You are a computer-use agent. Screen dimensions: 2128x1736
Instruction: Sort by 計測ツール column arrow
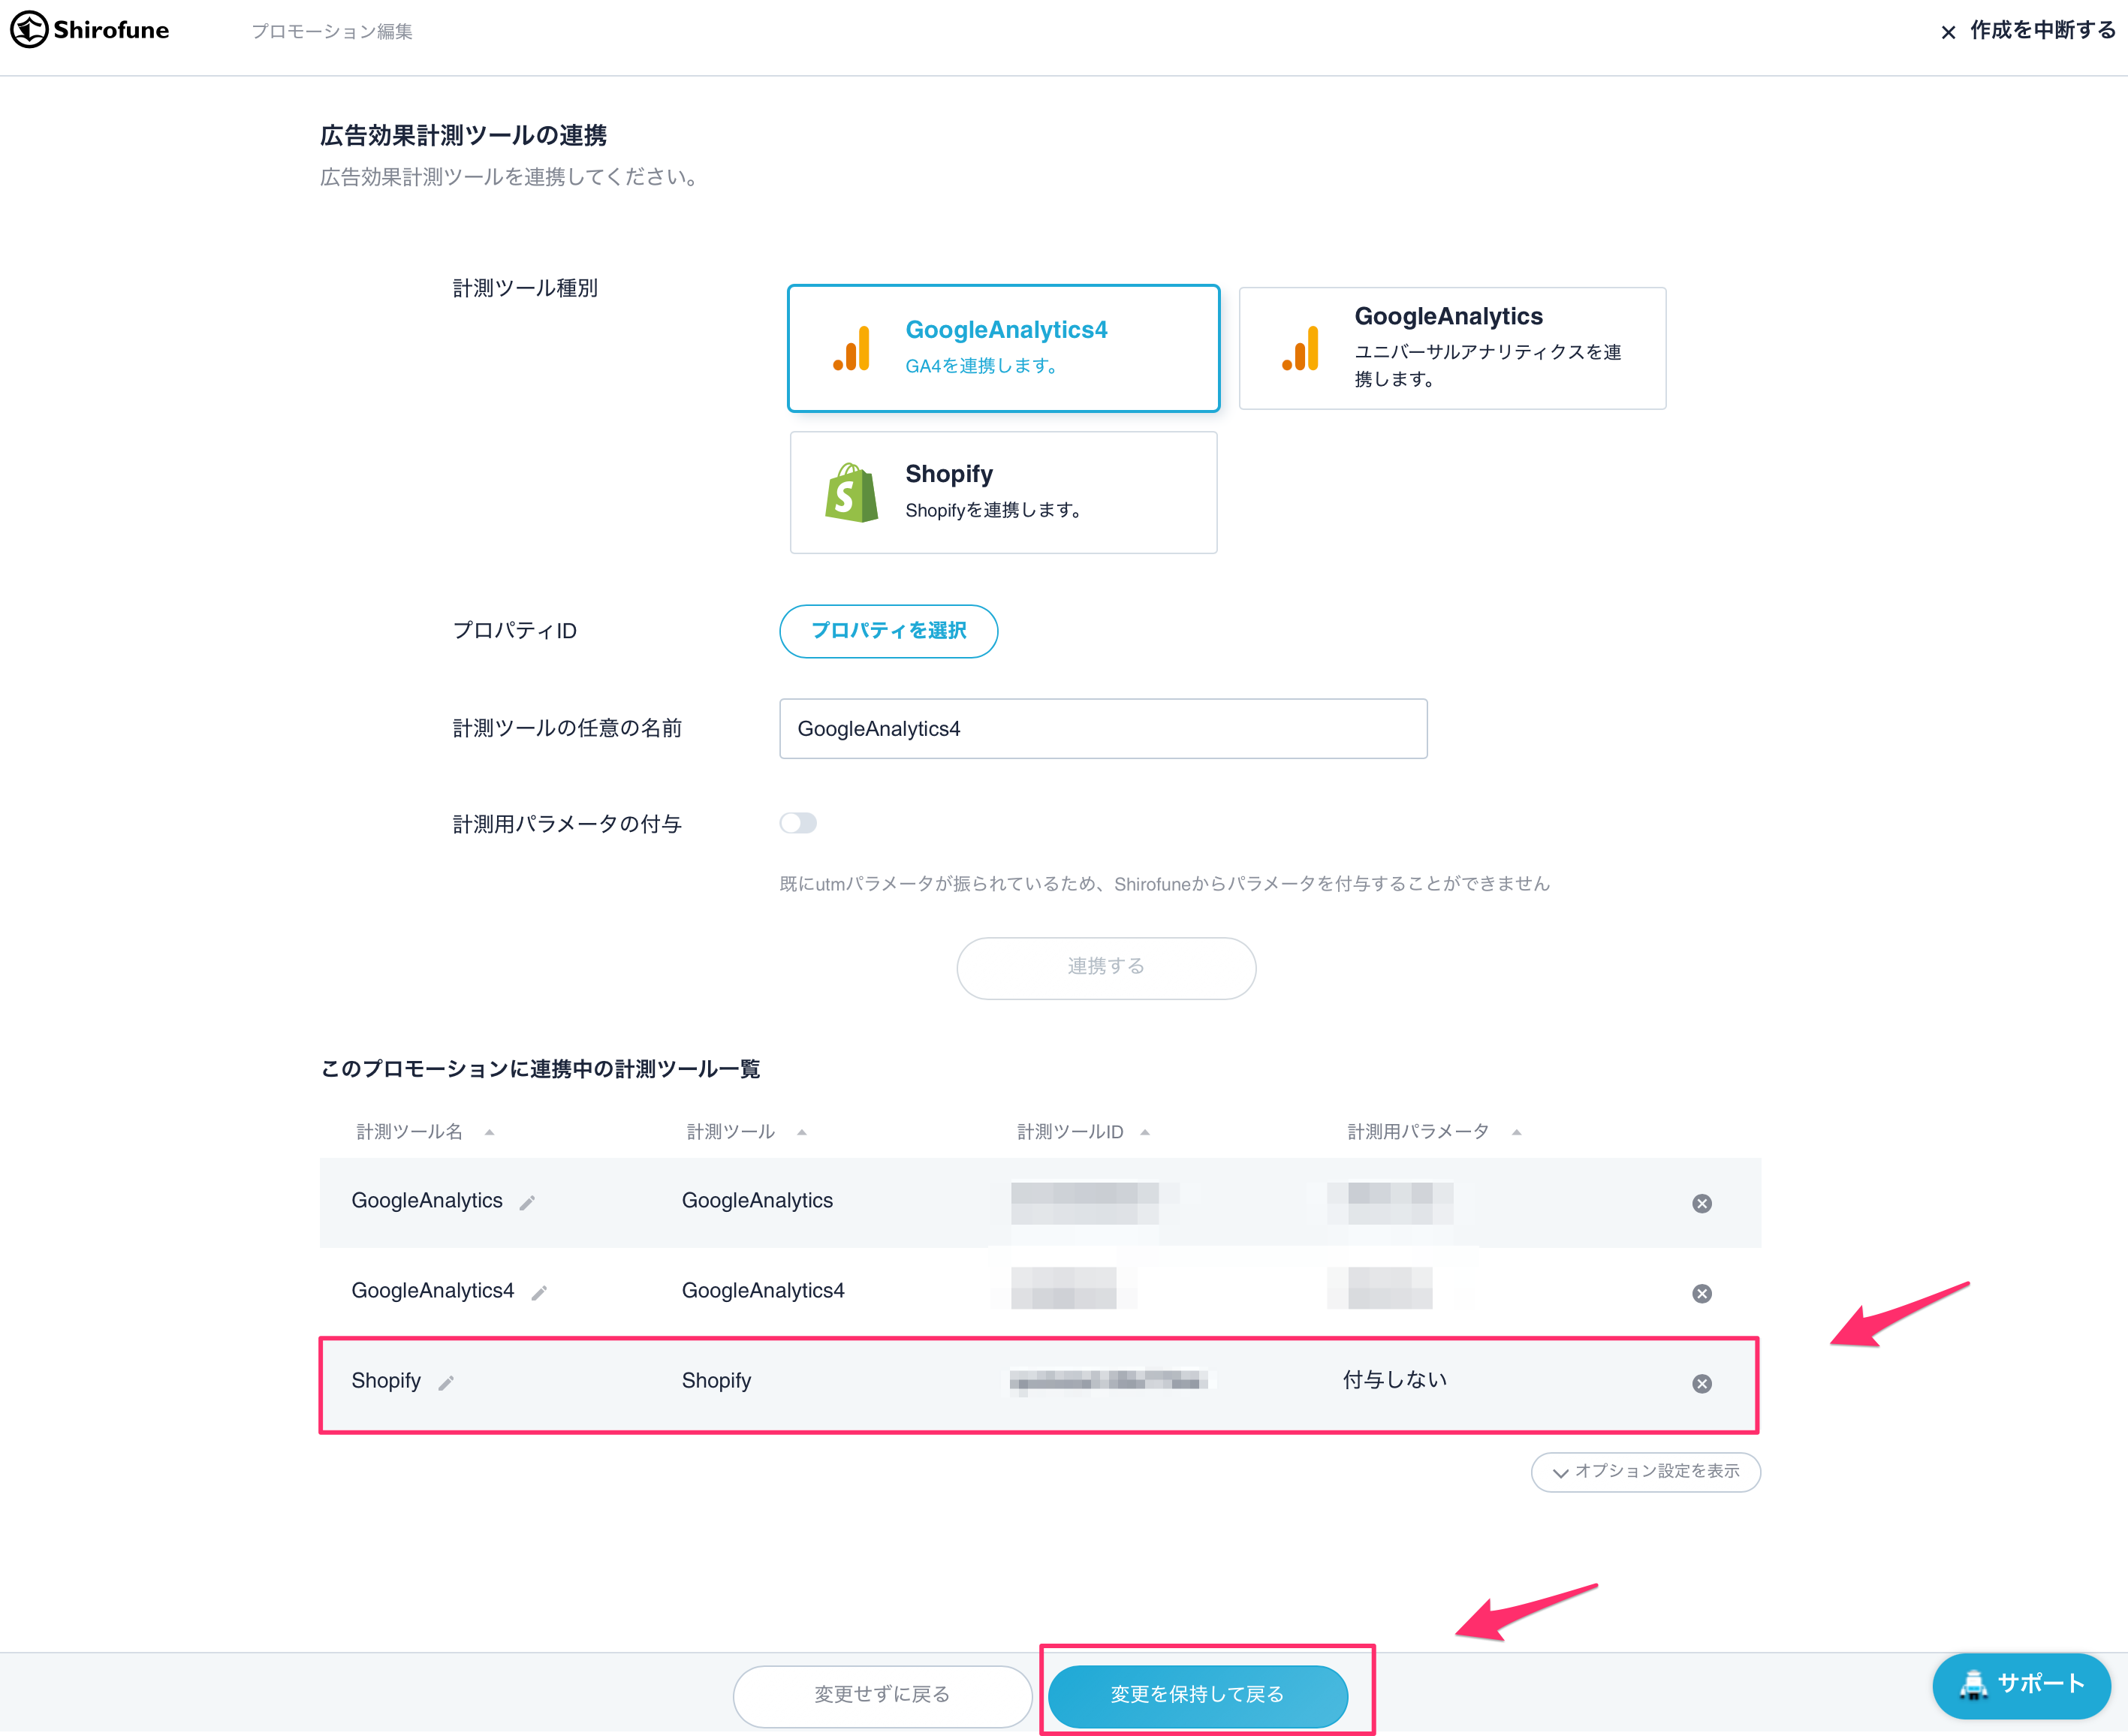801,1132
